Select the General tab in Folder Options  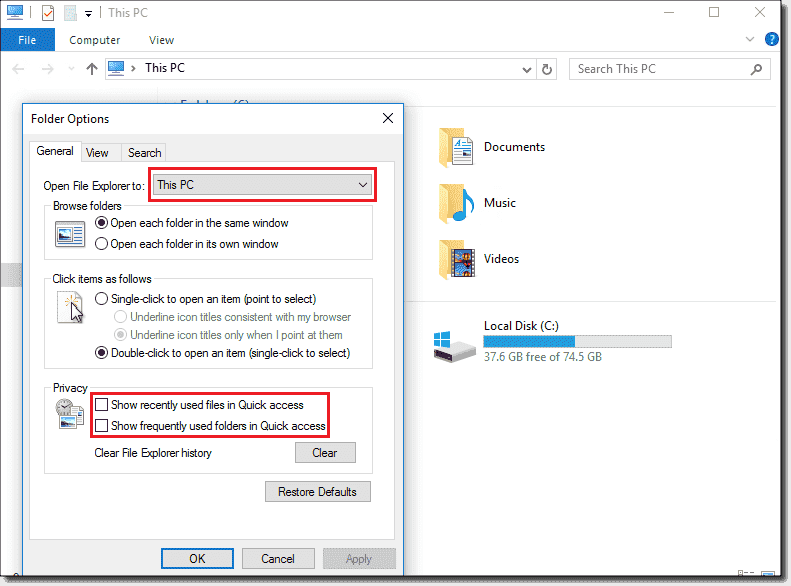pos(55,151)
